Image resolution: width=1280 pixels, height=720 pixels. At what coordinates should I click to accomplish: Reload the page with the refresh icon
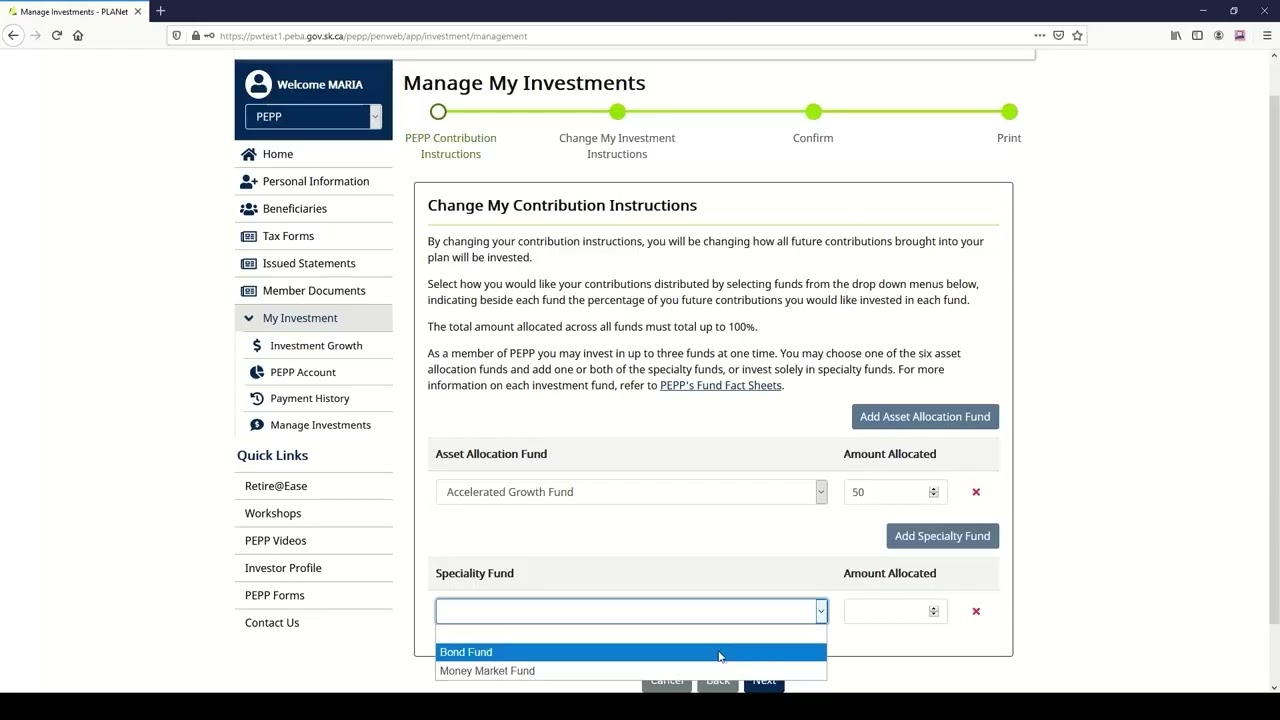(57, 35)
